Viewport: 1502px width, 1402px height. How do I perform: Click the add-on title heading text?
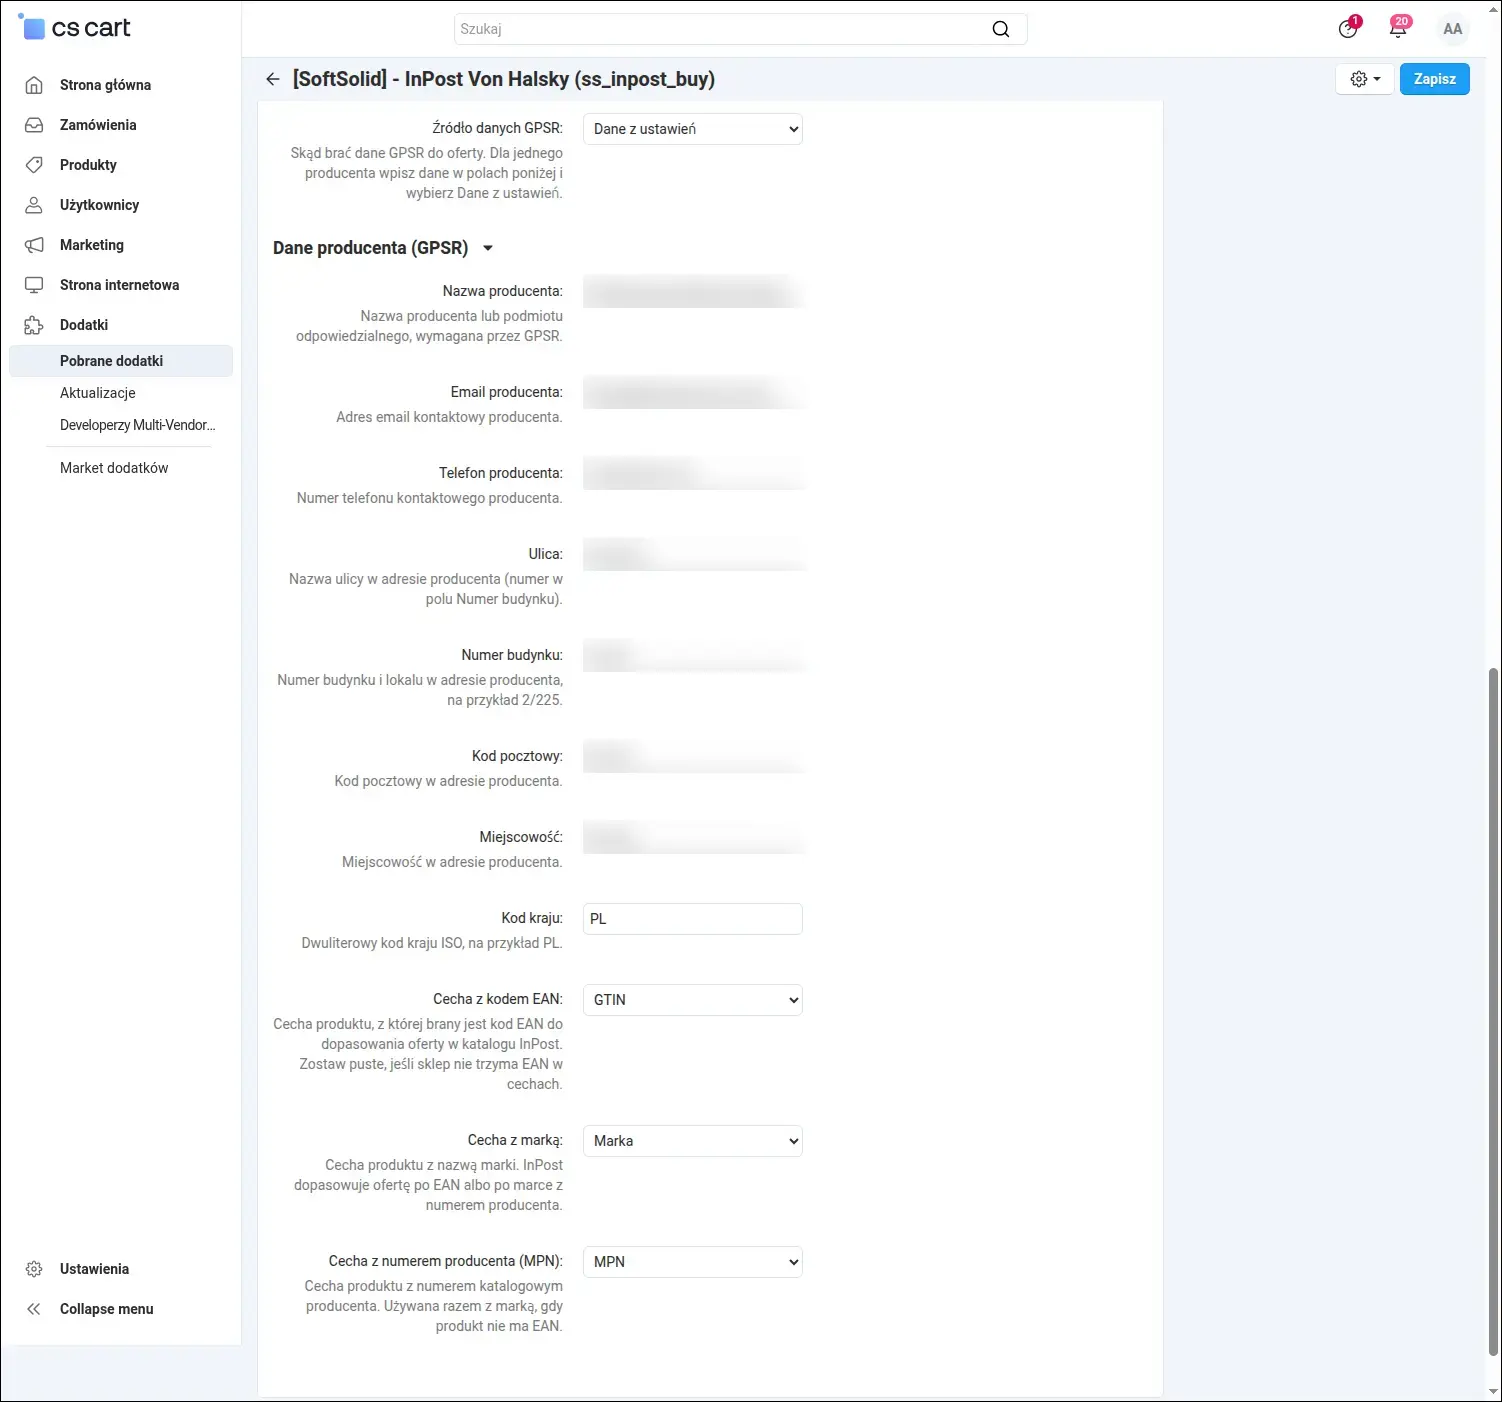pyautogui.click(x=504, y=79)
